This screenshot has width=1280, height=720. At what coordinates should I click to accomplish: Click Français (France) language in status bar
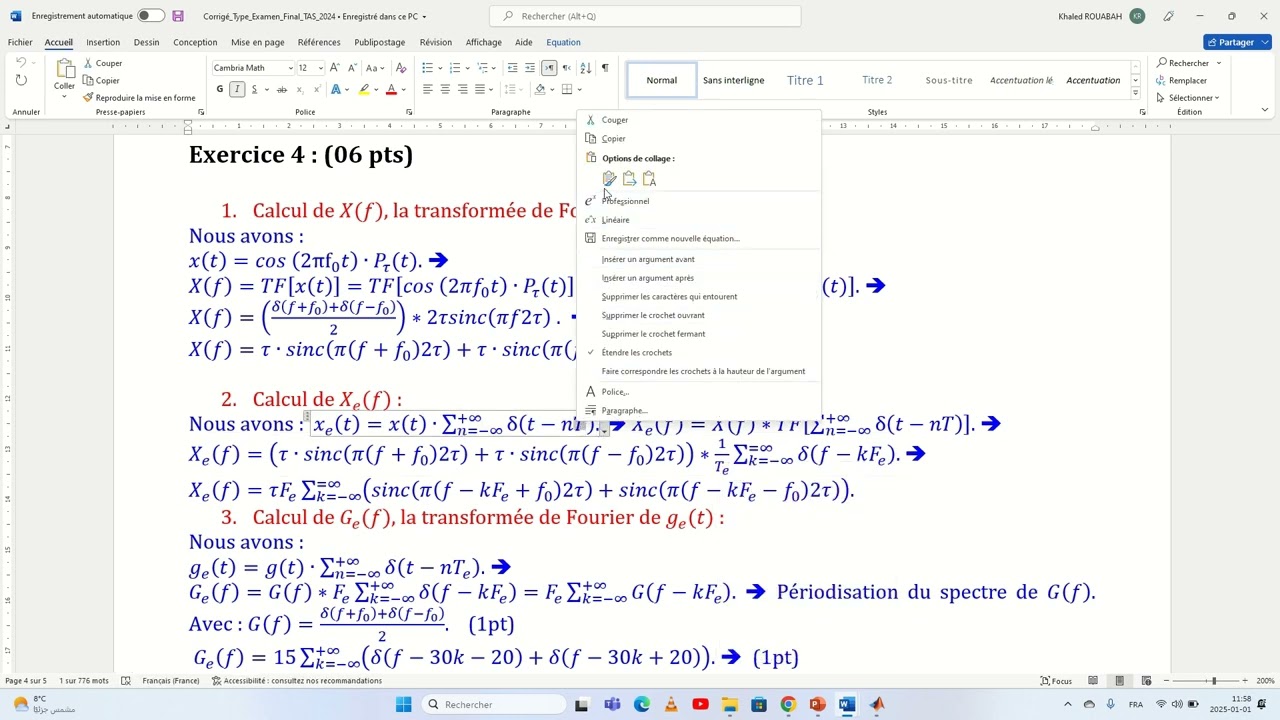(170, 681)
